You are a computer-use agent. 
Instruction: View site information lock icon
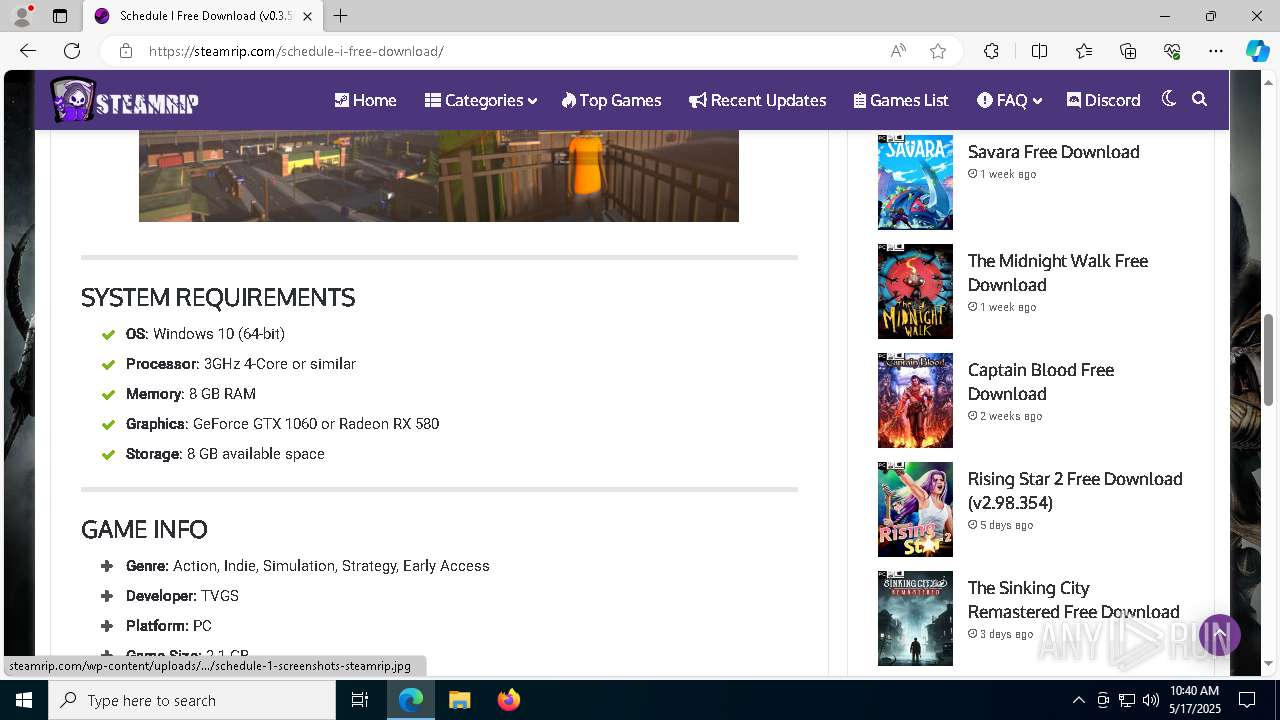(126, 51)
